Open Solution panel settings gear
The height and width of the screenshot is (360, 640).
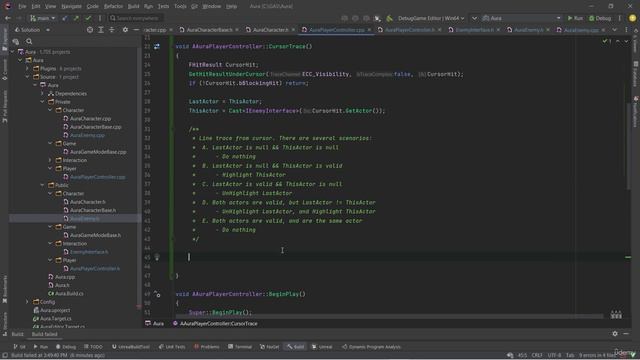(125, 30)
